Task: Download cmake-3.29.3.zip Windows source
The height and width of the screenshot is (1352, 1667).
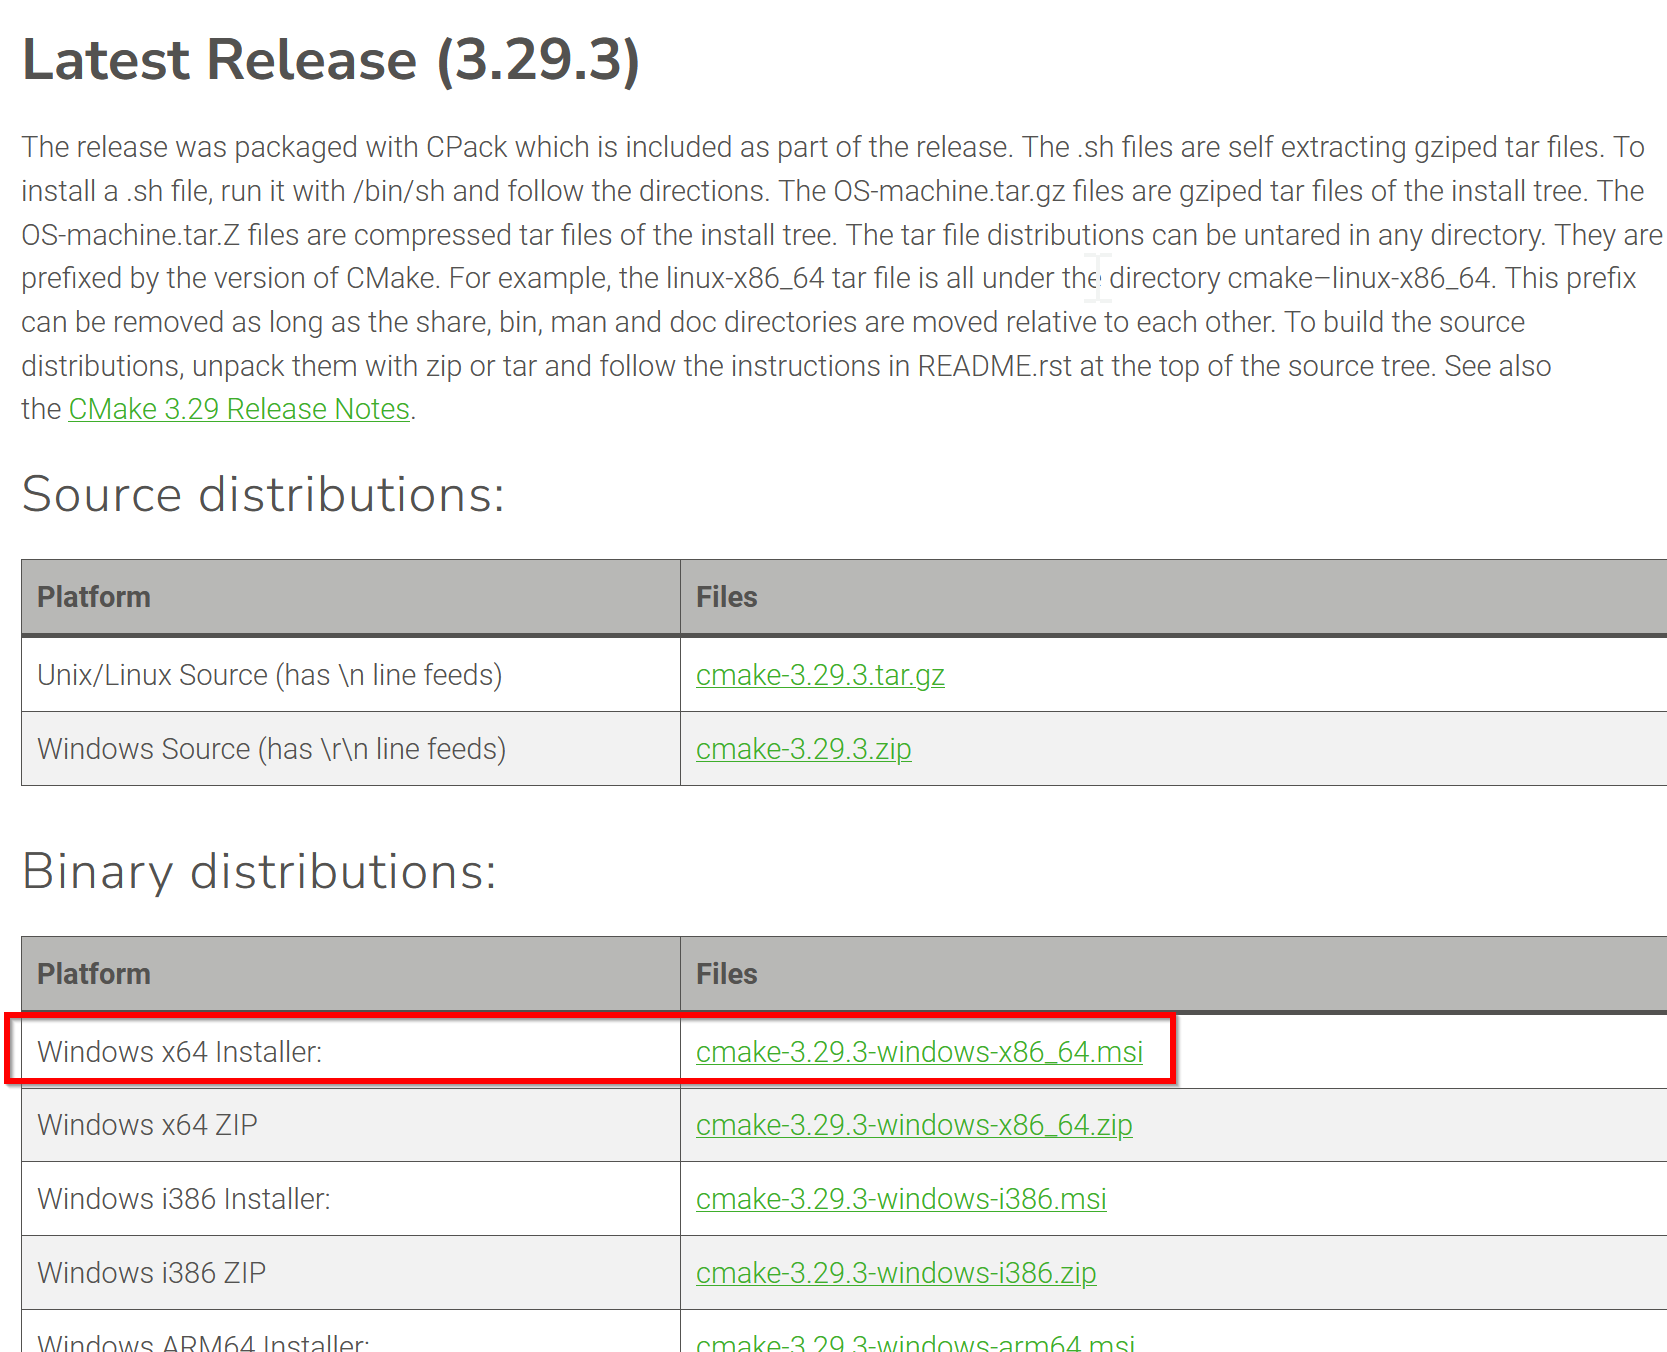Action: click(x=803, y=749)
